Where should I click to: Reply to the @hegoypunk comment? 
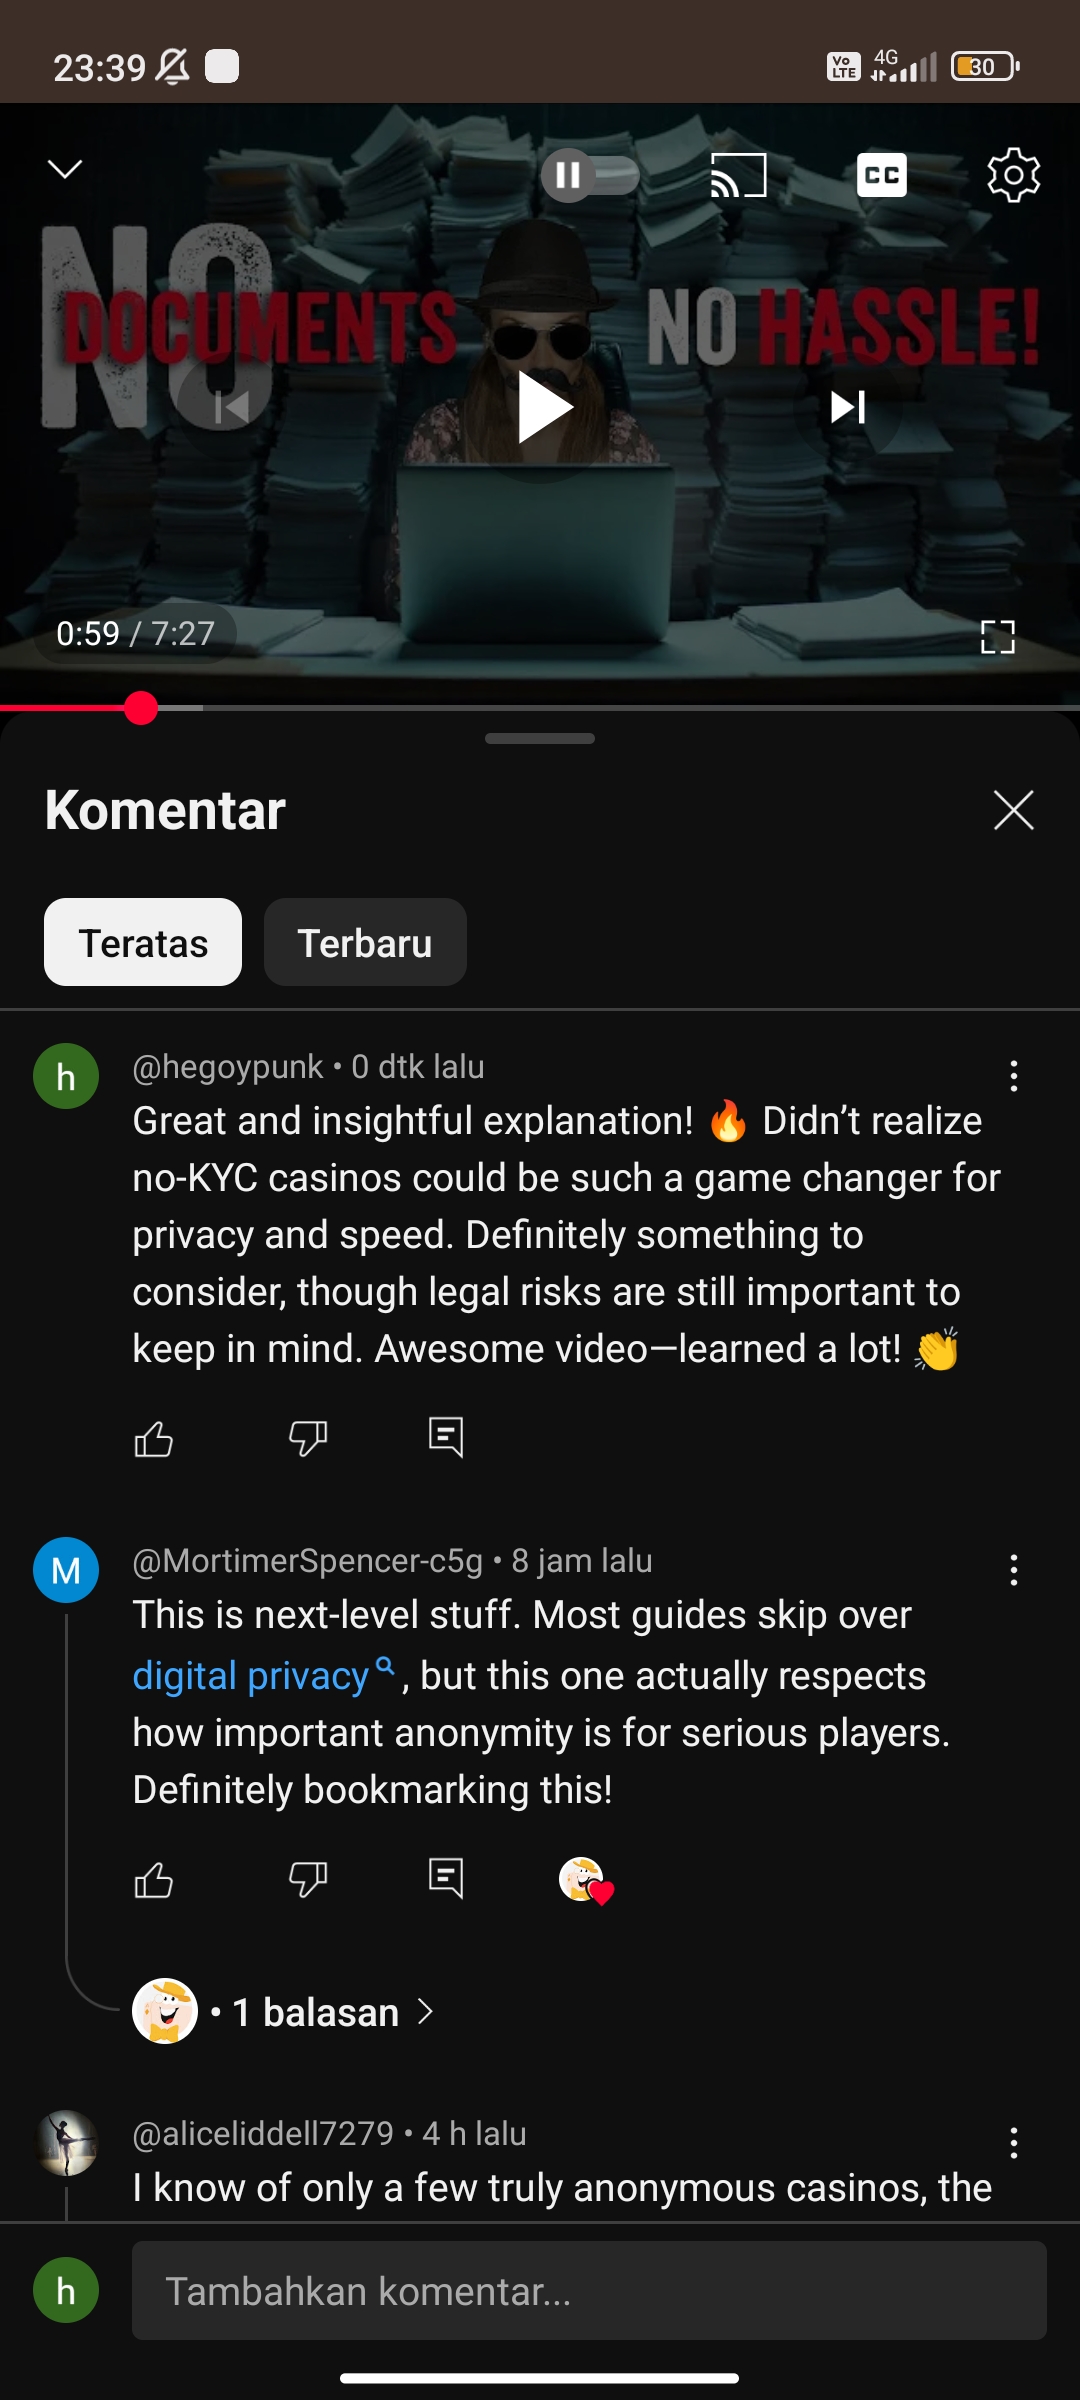tap(446, 1438)
